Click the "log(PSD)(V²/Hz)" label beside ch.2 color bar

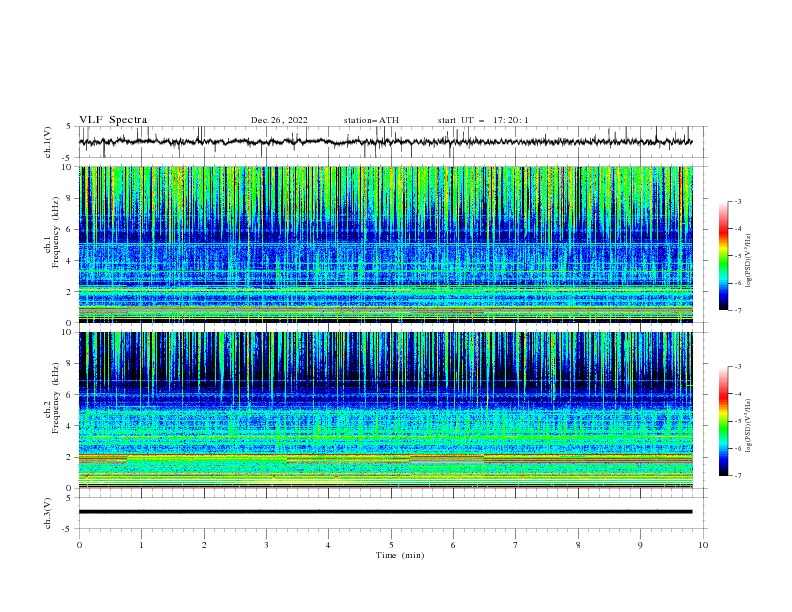tap(749, 426)
